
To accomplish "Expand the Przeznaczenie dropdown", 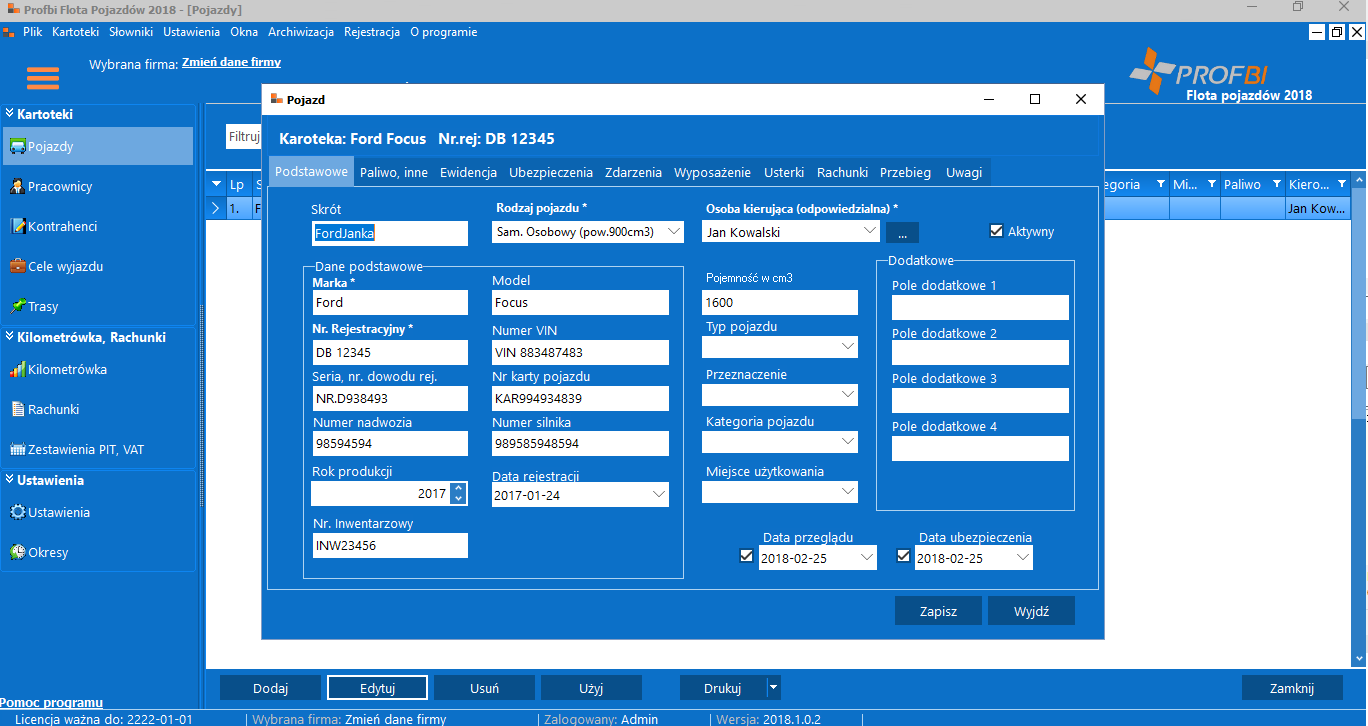I will 848,394.
